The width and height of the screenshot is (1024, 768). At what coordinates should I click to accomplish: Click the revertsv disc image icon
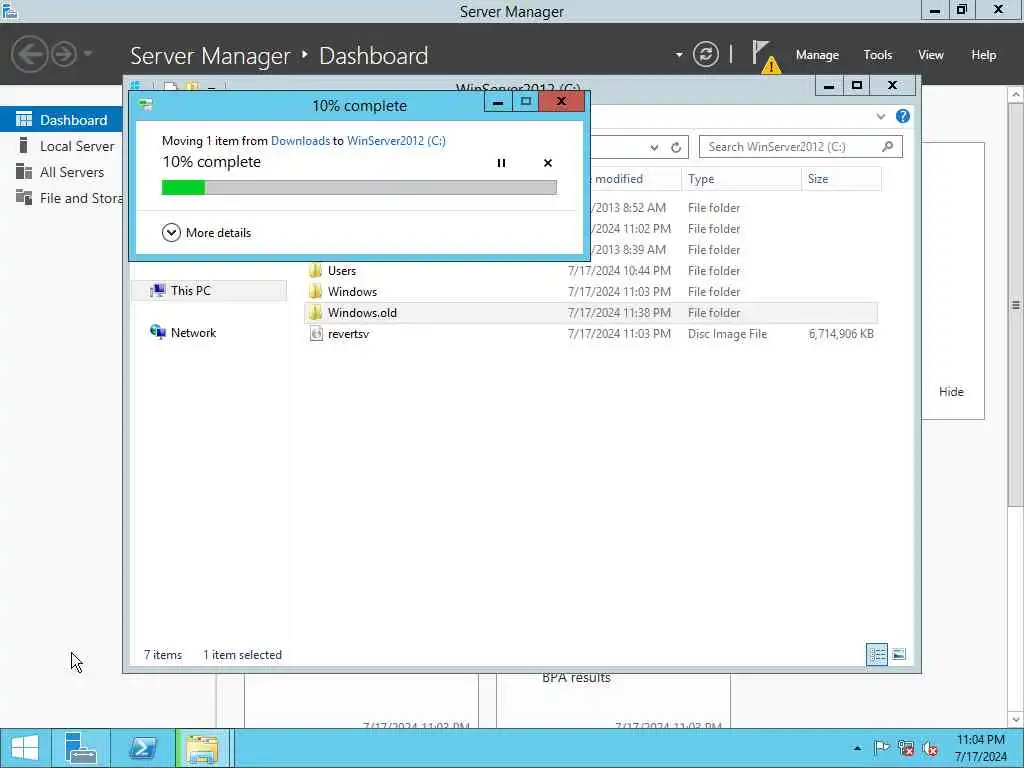tap(316, 334)
